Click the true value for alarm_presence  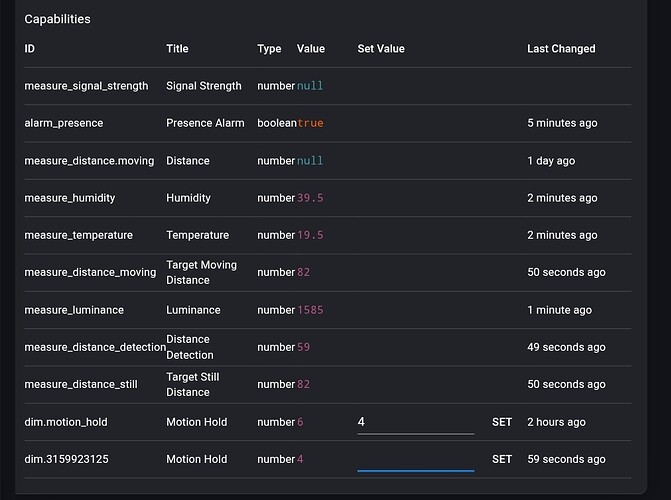pyautogui.click(x=310, y=123)
